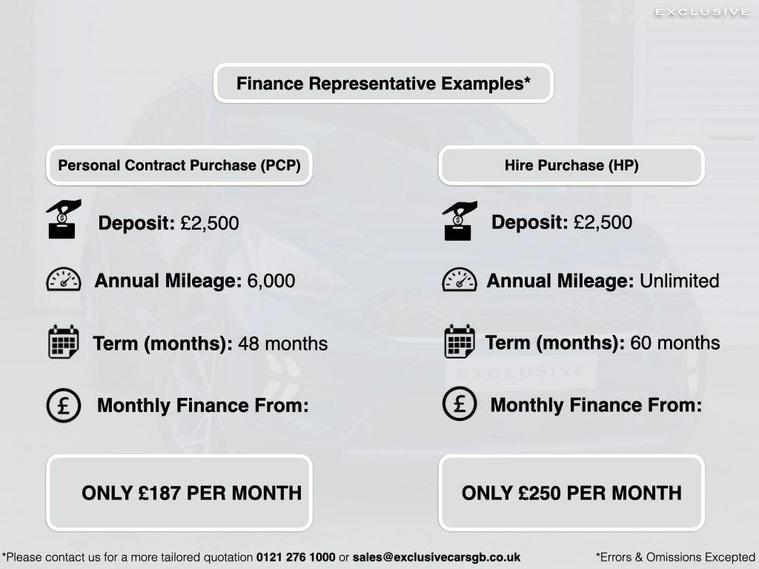Select the Hire Purchase (HP) box

571,165
